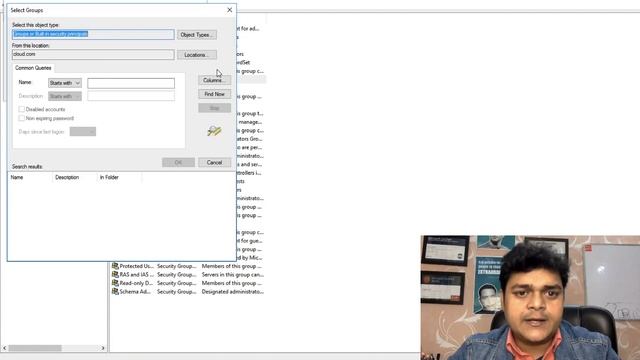Click the Schema Ad... group icon
Image resolution: width=640 pixels, height=360 pixels.
tap(115, 292)
